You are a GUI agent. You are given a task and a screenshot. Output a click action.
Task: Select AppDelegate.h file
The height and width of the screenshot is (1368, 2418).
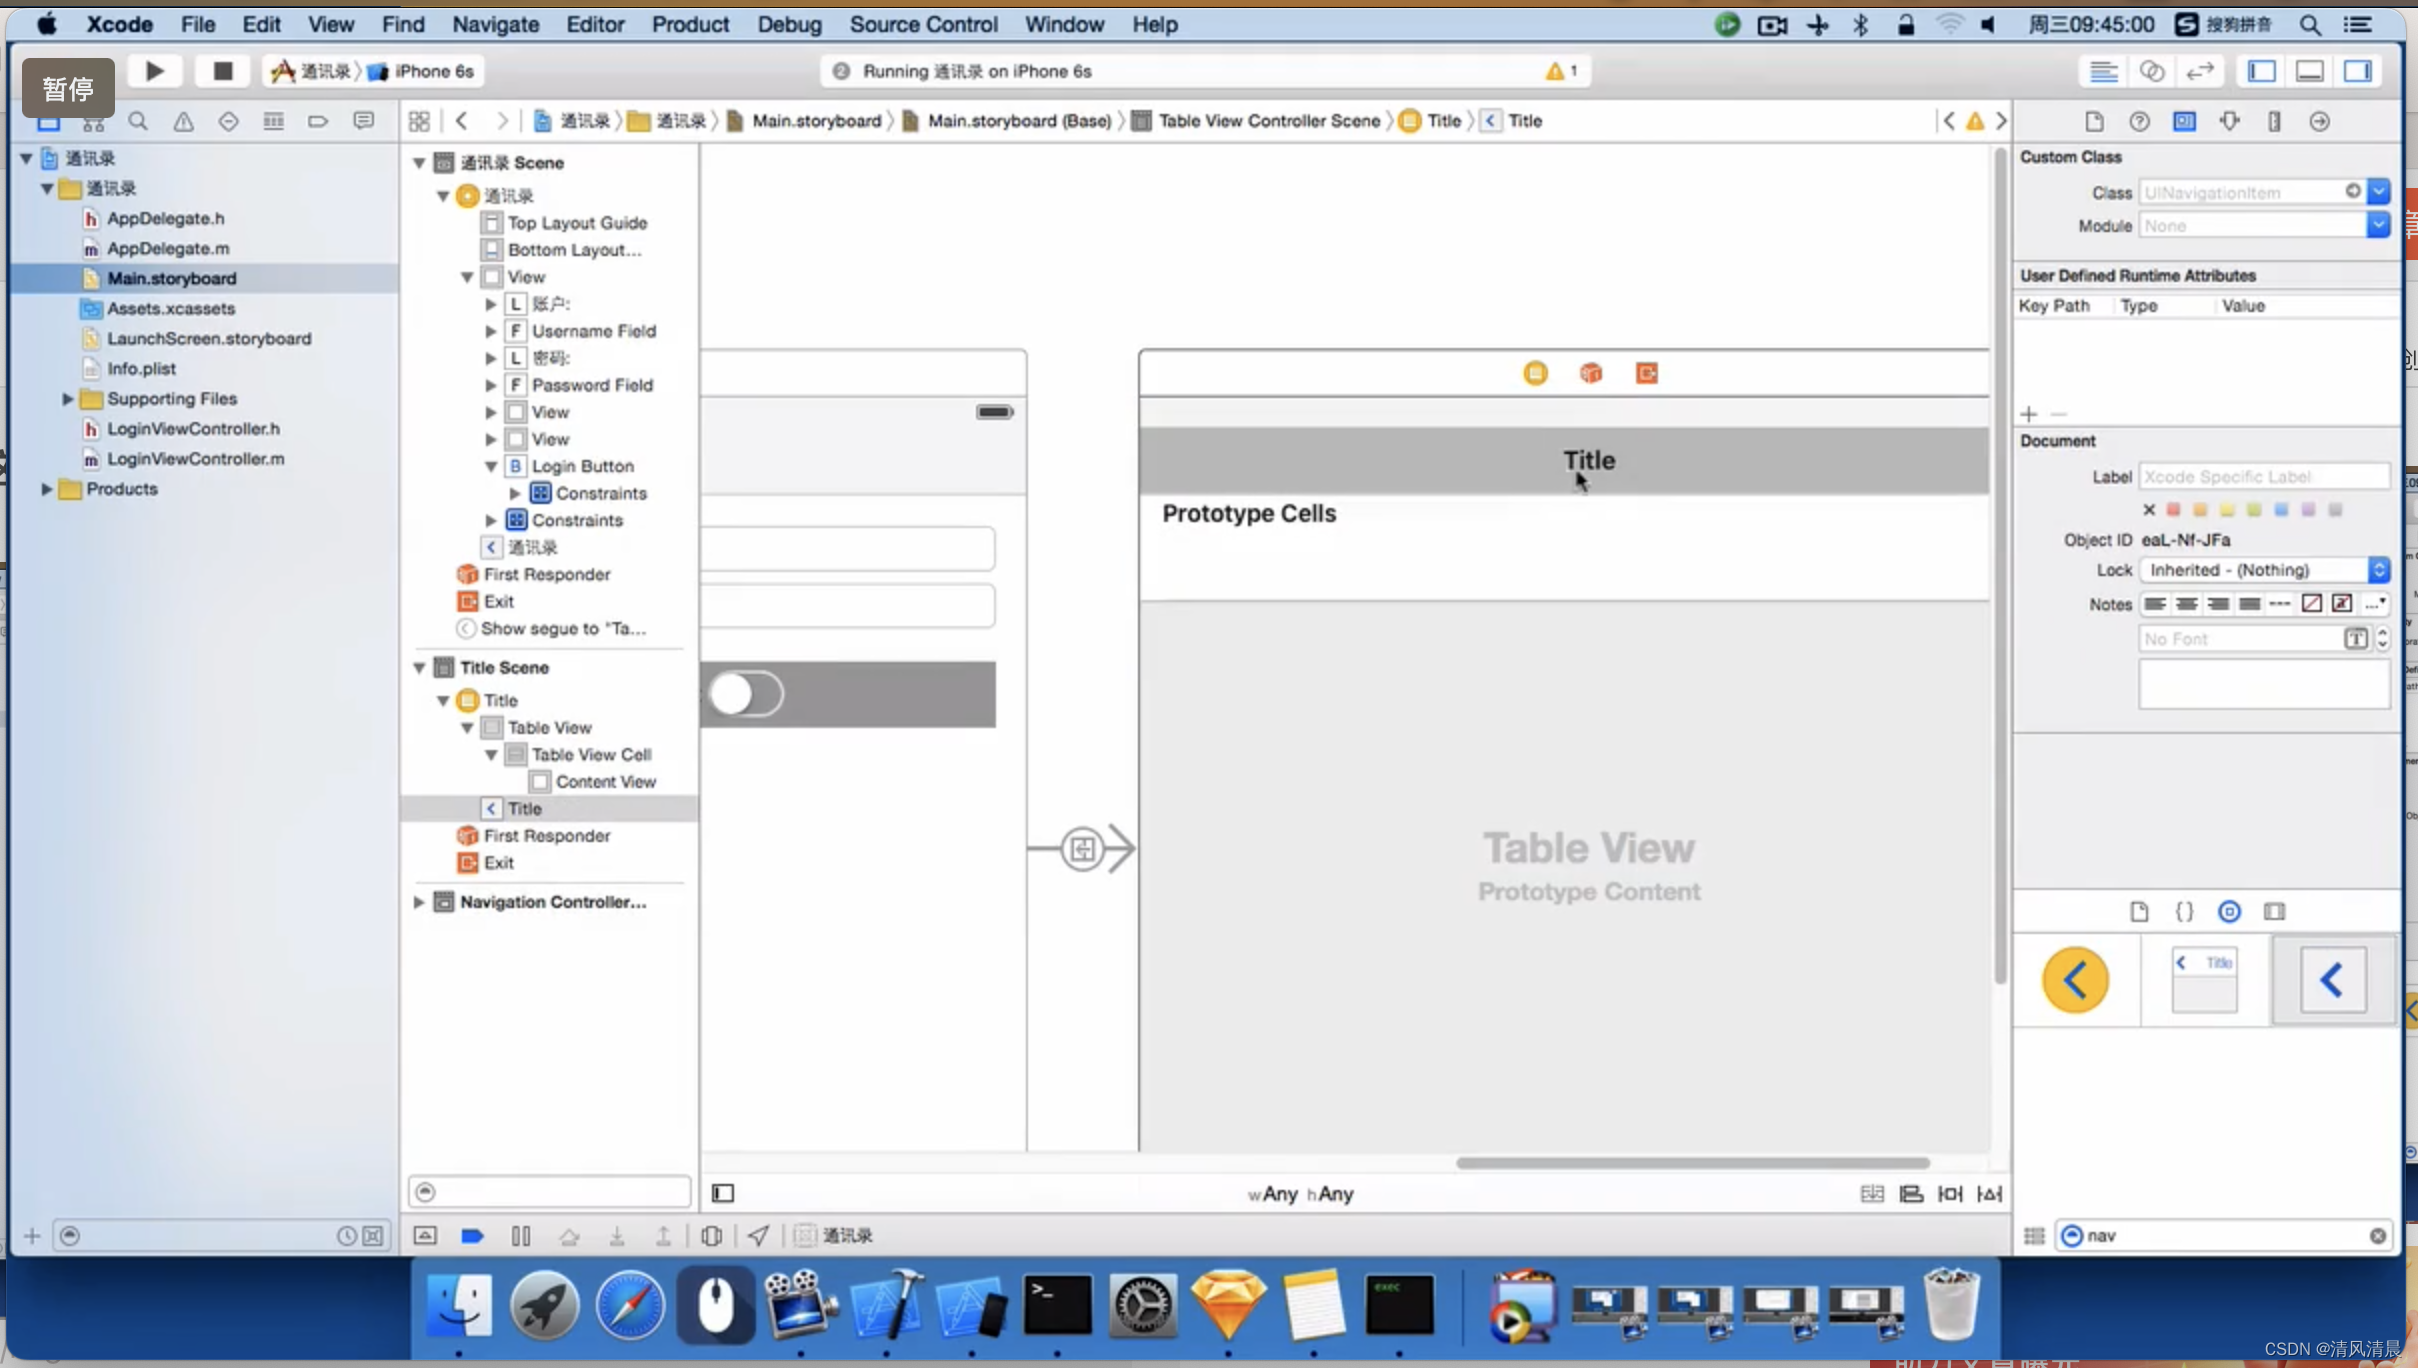(165, 218)
